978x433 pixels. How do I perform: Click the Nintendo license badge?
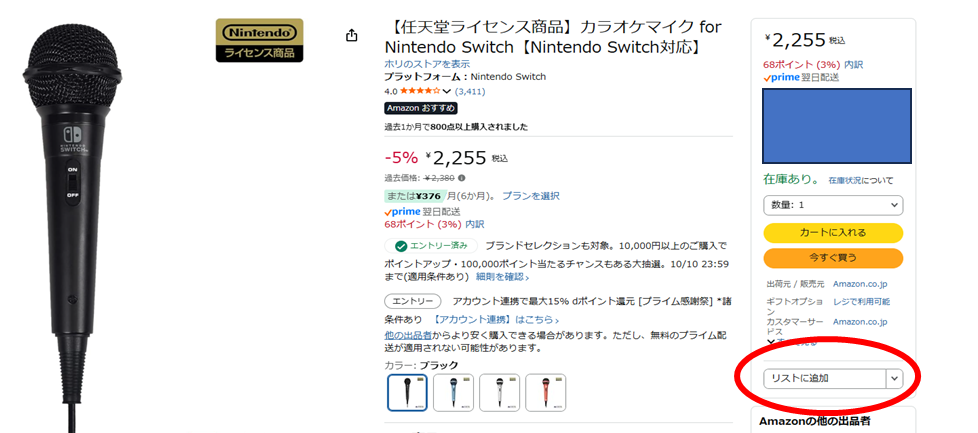tap(259, 40)
